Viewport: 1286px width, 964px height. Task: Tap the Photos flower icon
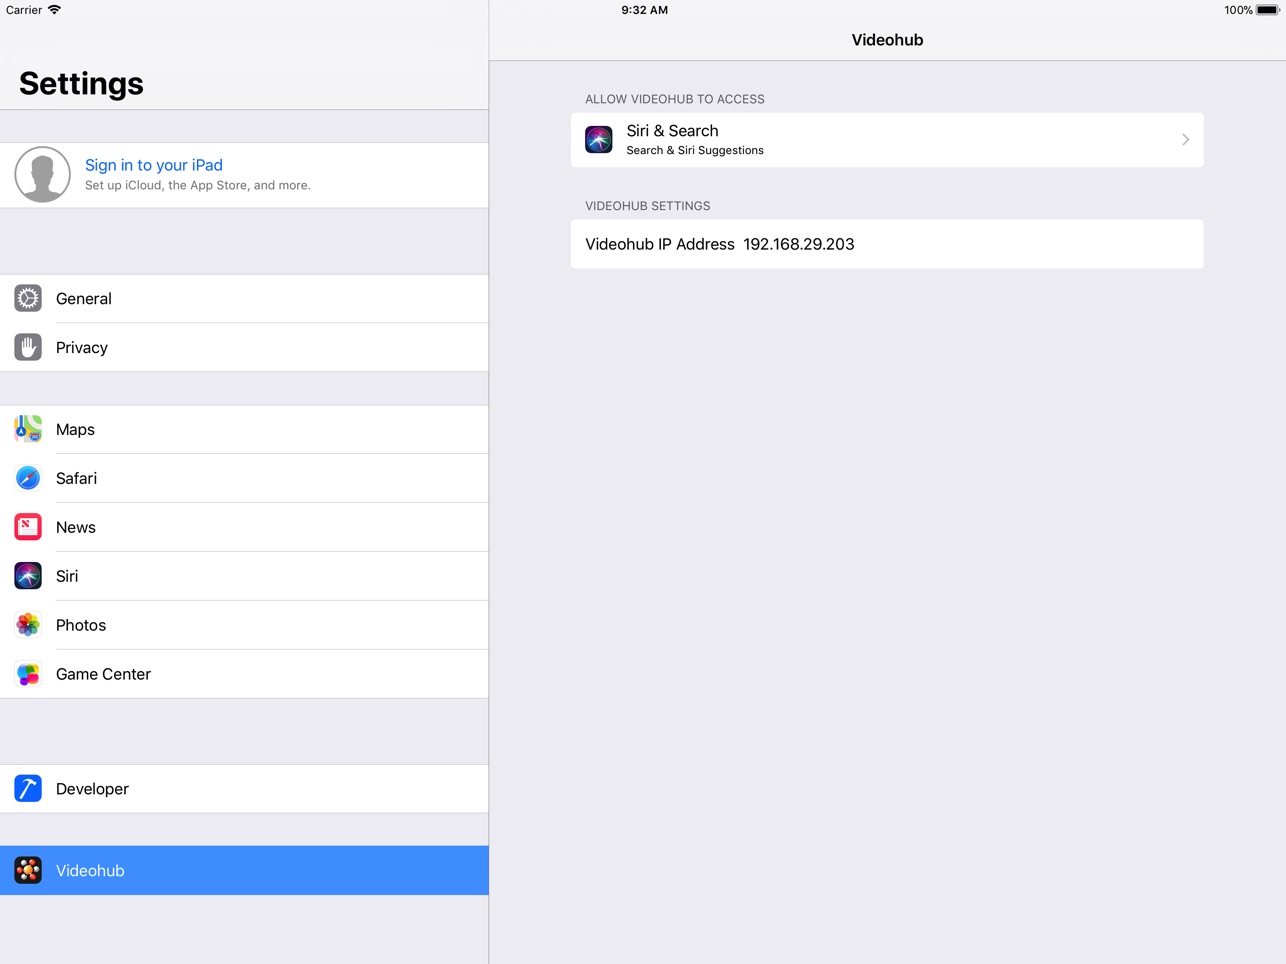(28, 625)
